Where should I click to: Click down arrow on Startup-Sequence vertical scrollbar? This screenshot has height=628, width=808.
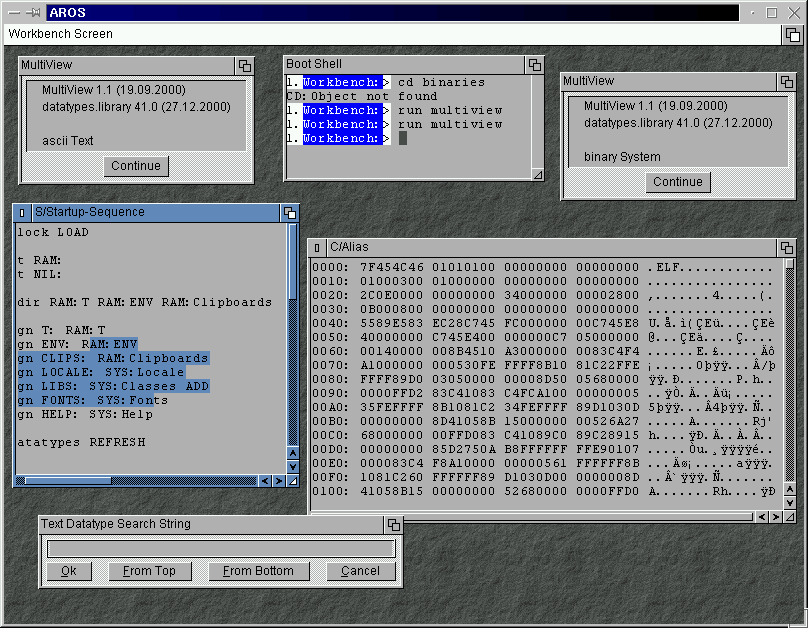pyautogui.click(x=293, y=466)
